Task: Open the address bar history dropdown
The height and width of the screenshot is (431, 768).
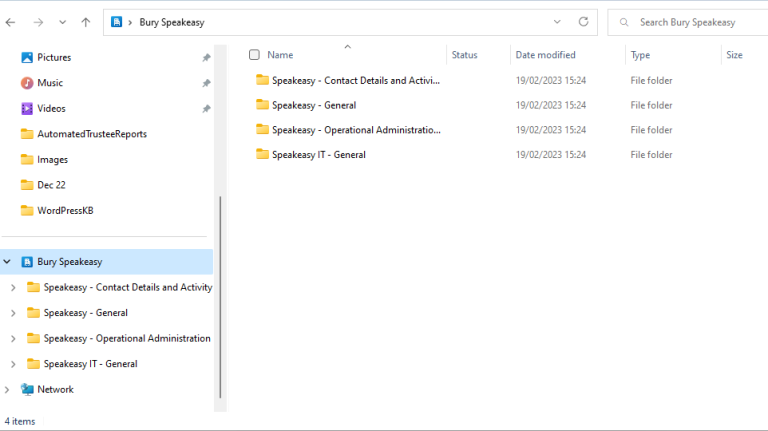Action: (x=557, y=22)
